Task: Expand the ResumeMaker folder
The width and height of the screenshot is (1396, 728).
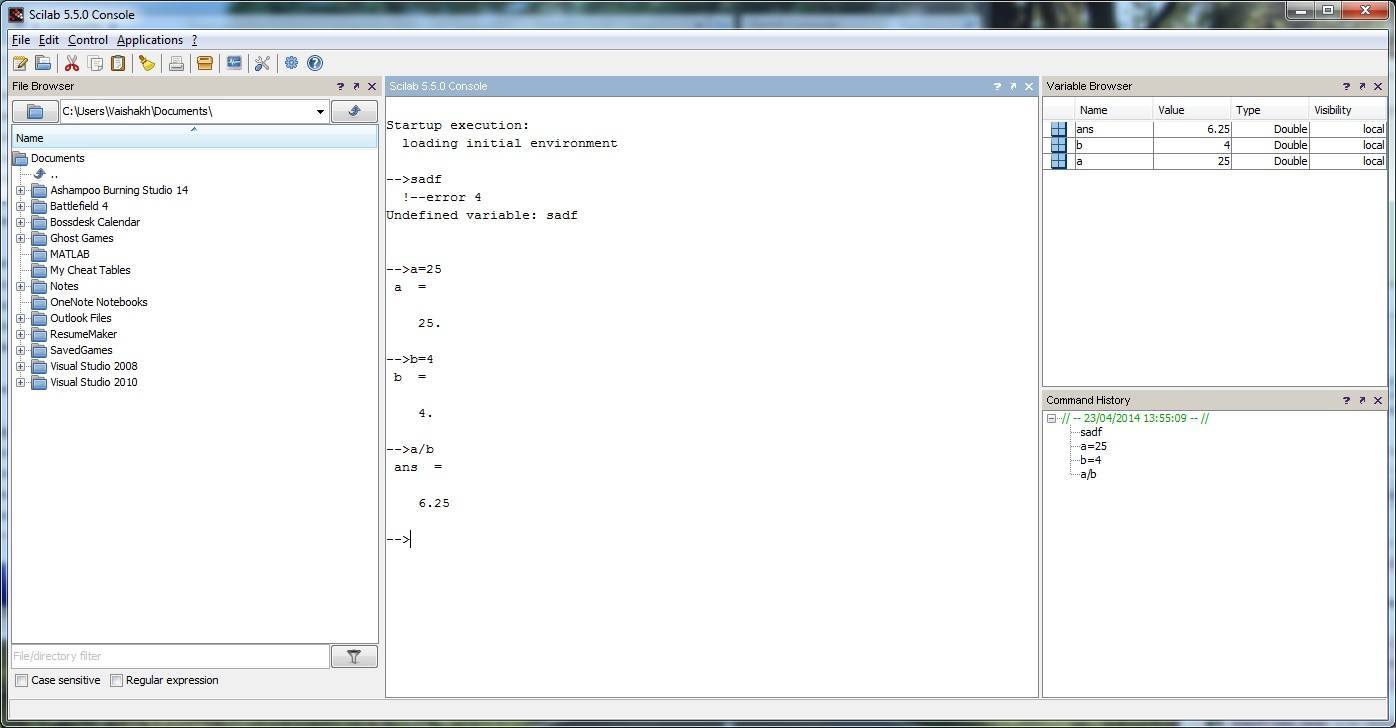Action: click(x=20, y=334)
